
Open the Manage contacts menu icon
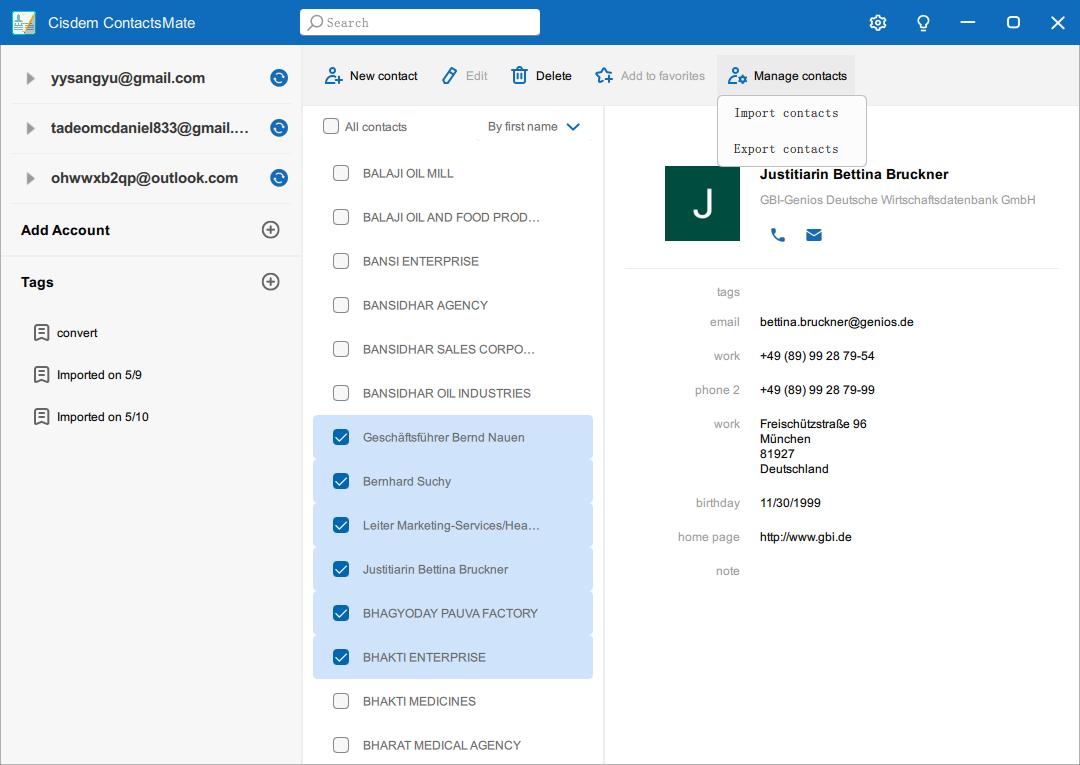pyautogui.click(x=737, y=75)
